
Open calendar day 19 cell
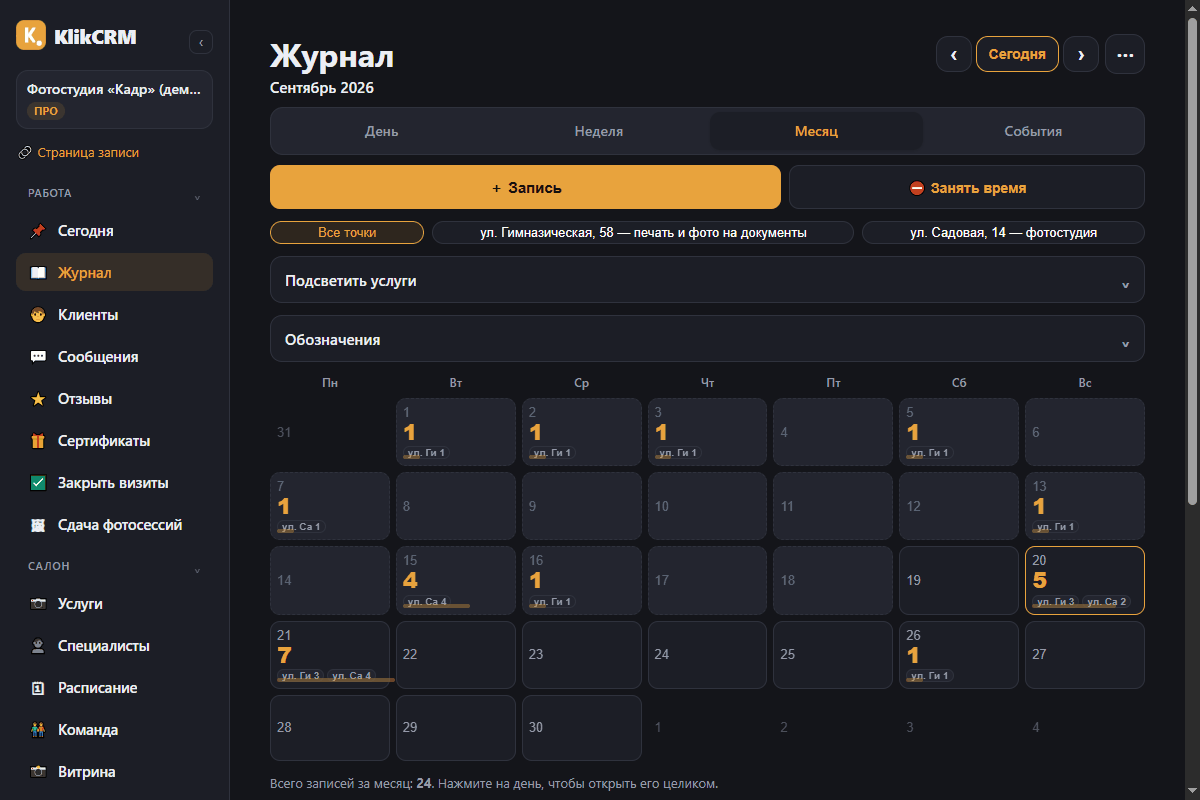click(x=959, y=580)
